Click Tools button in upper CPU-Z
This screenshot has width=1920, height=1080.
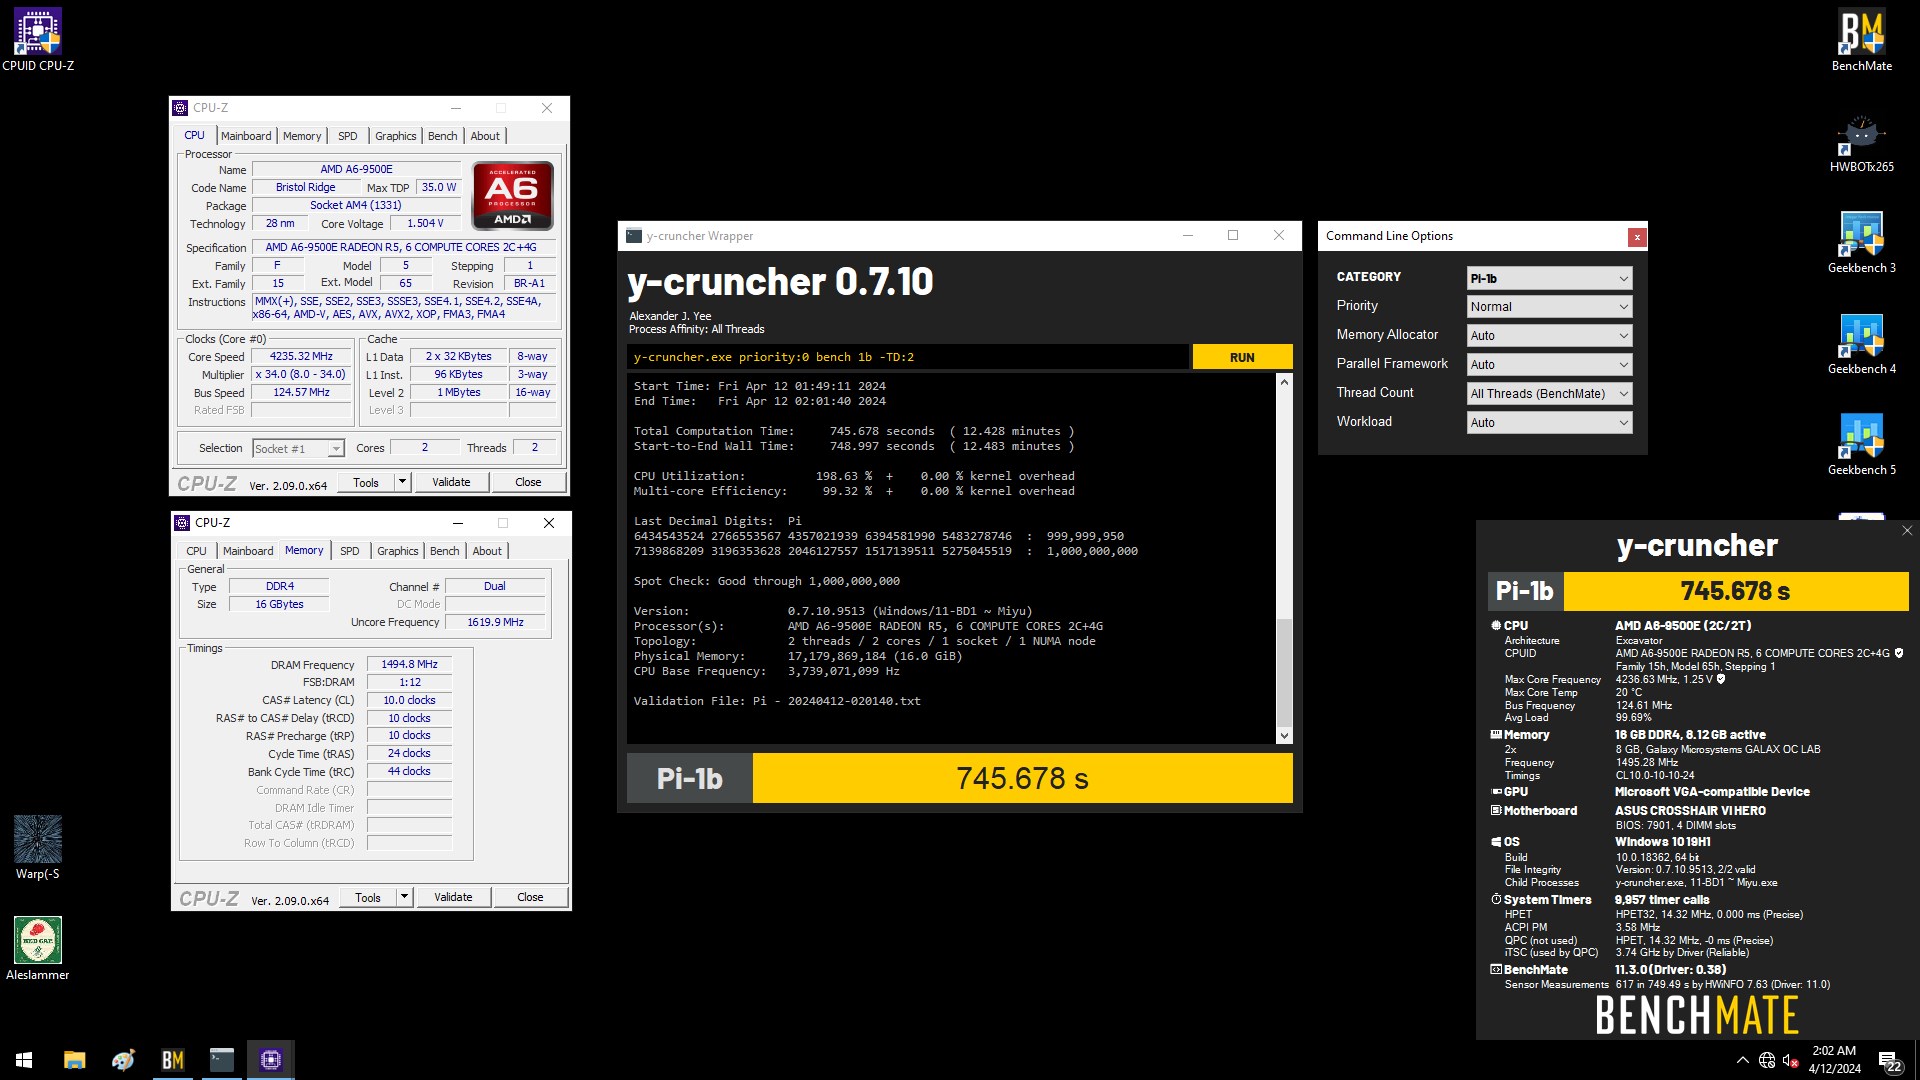(366, 482)
